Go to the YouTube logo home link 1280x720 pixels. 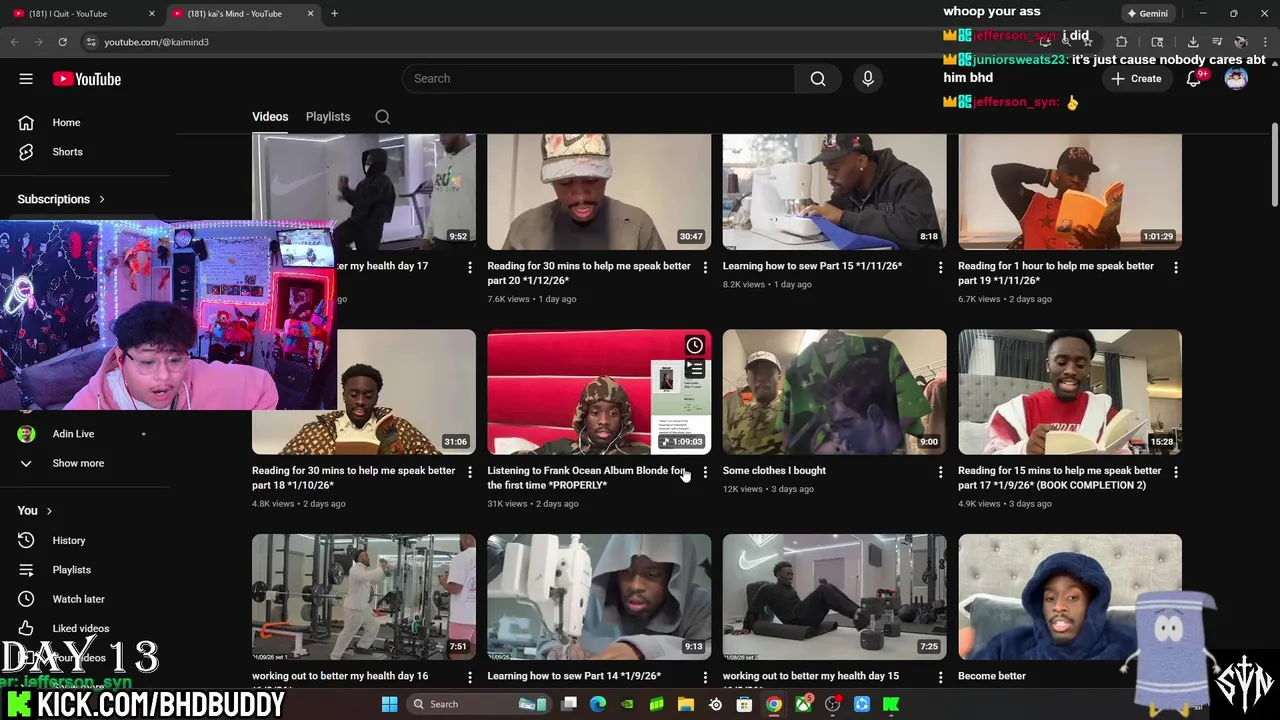[87, 79]
